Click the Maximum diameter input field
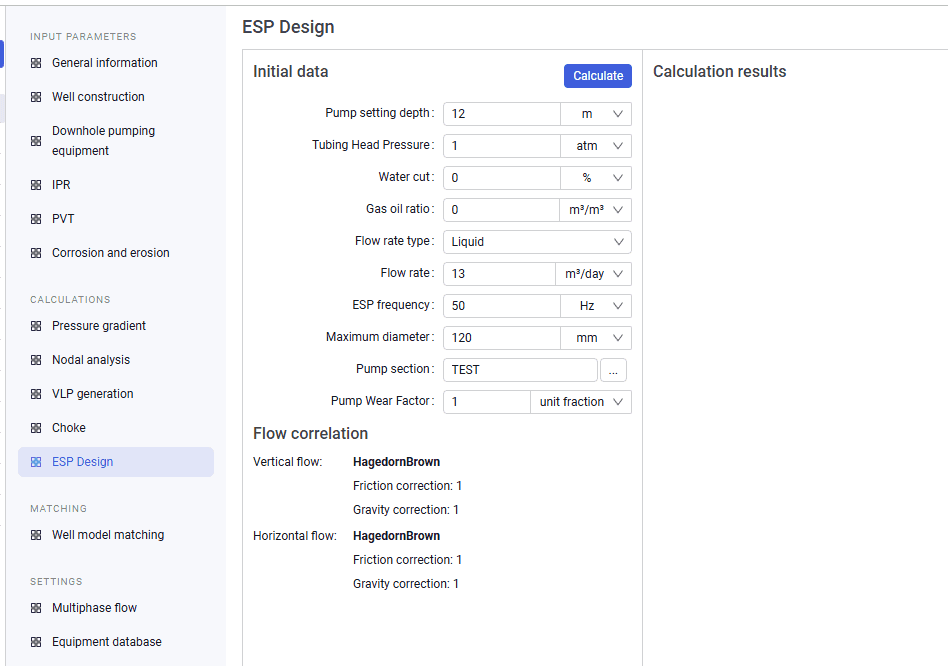The width and height of the screenshot is (948, 666). point(502,338)
